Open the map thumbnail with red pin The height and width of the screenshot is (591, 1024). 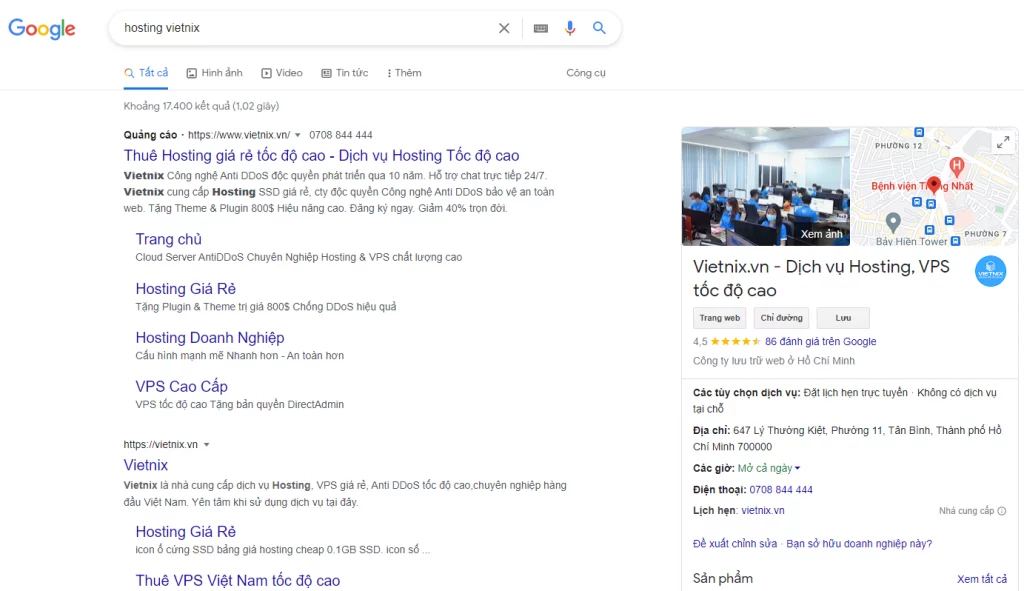pyautogui.click(x=934, y=186)
